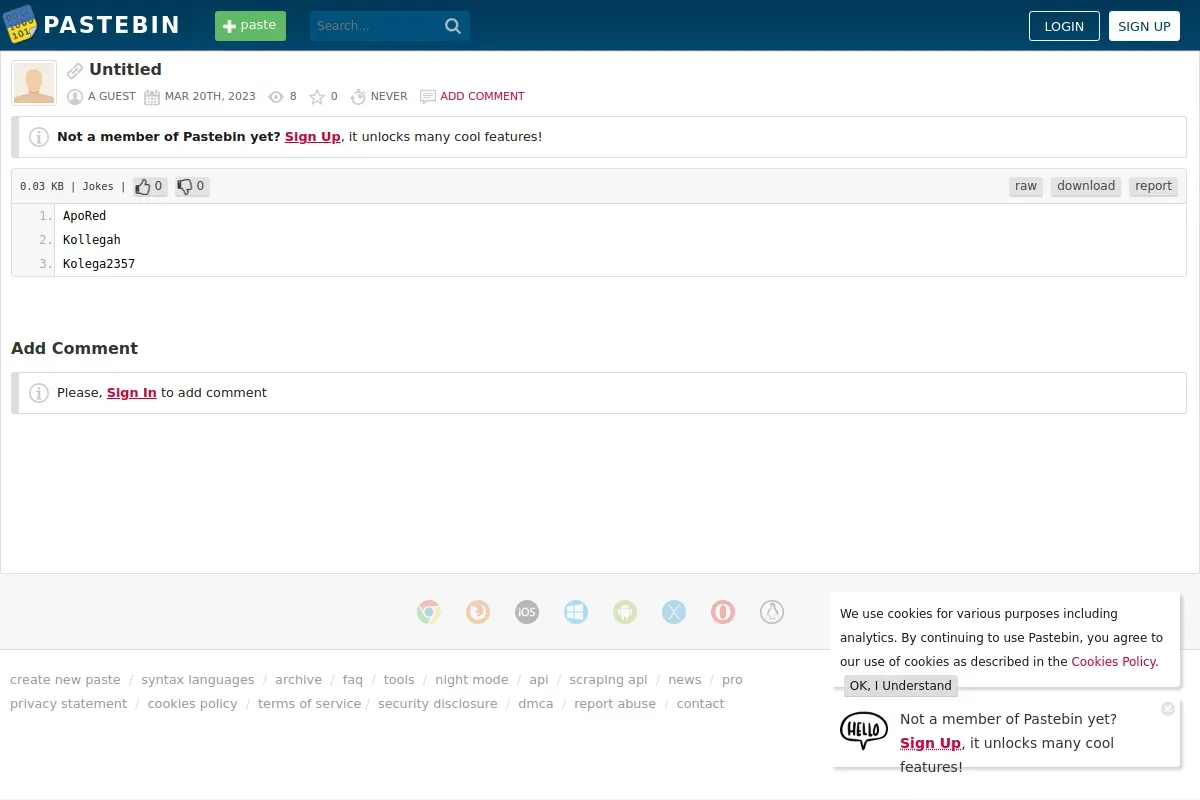View the raw paste

(x=1026, y=186)
